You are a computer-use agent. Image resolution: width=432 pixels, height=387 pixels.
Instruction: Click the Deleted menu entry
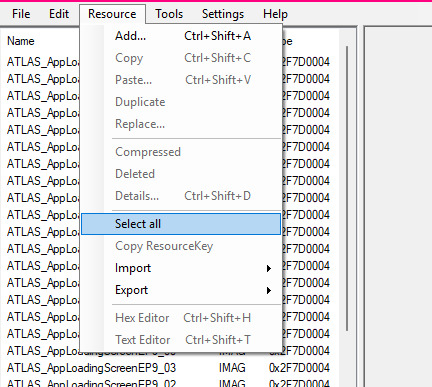coord(181,174)
